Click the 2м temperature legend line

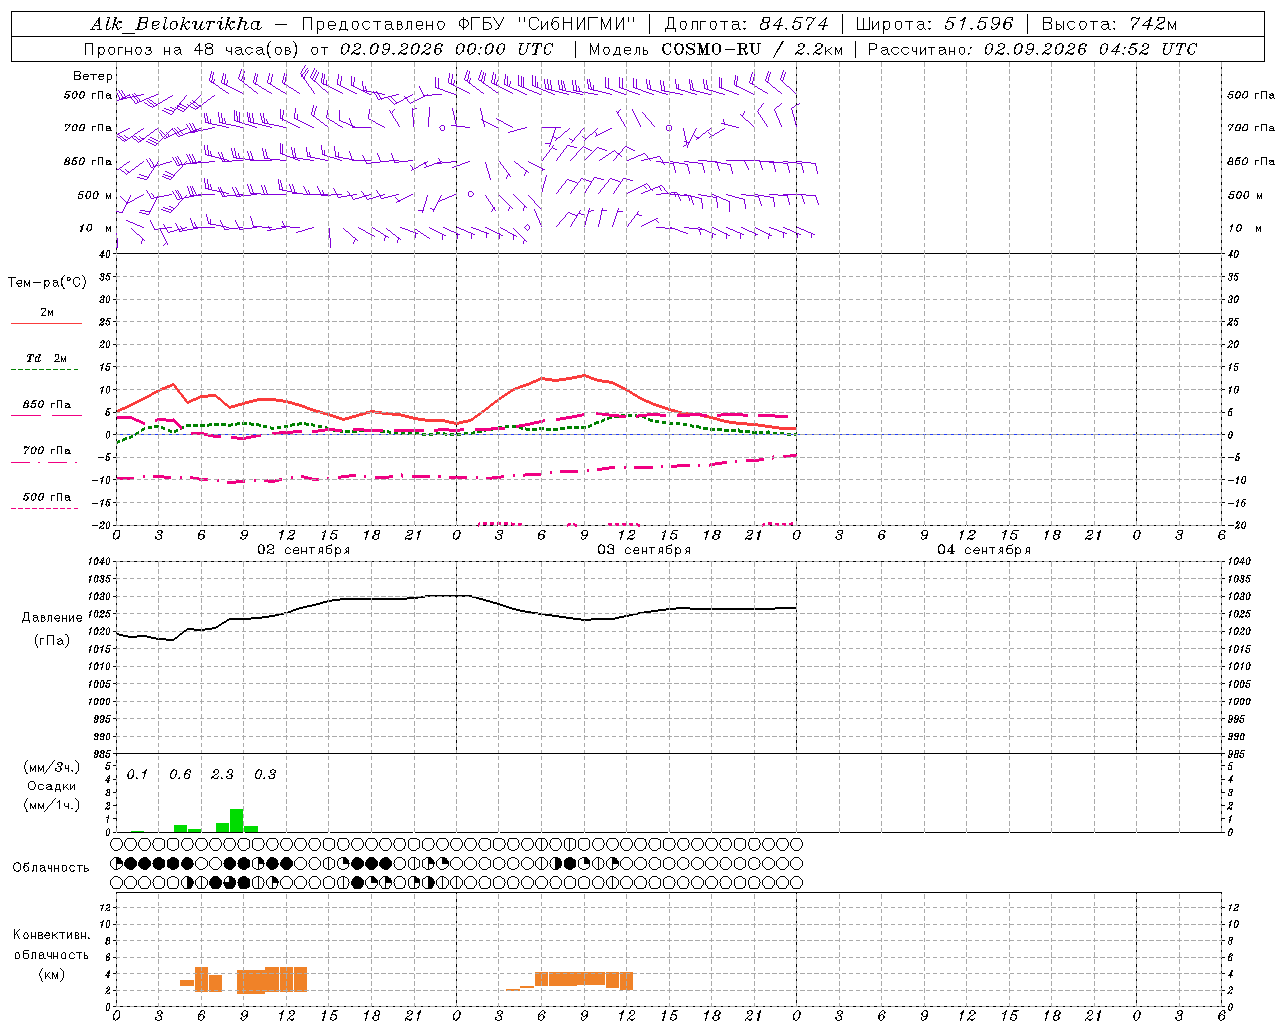(x=46, y=323)
